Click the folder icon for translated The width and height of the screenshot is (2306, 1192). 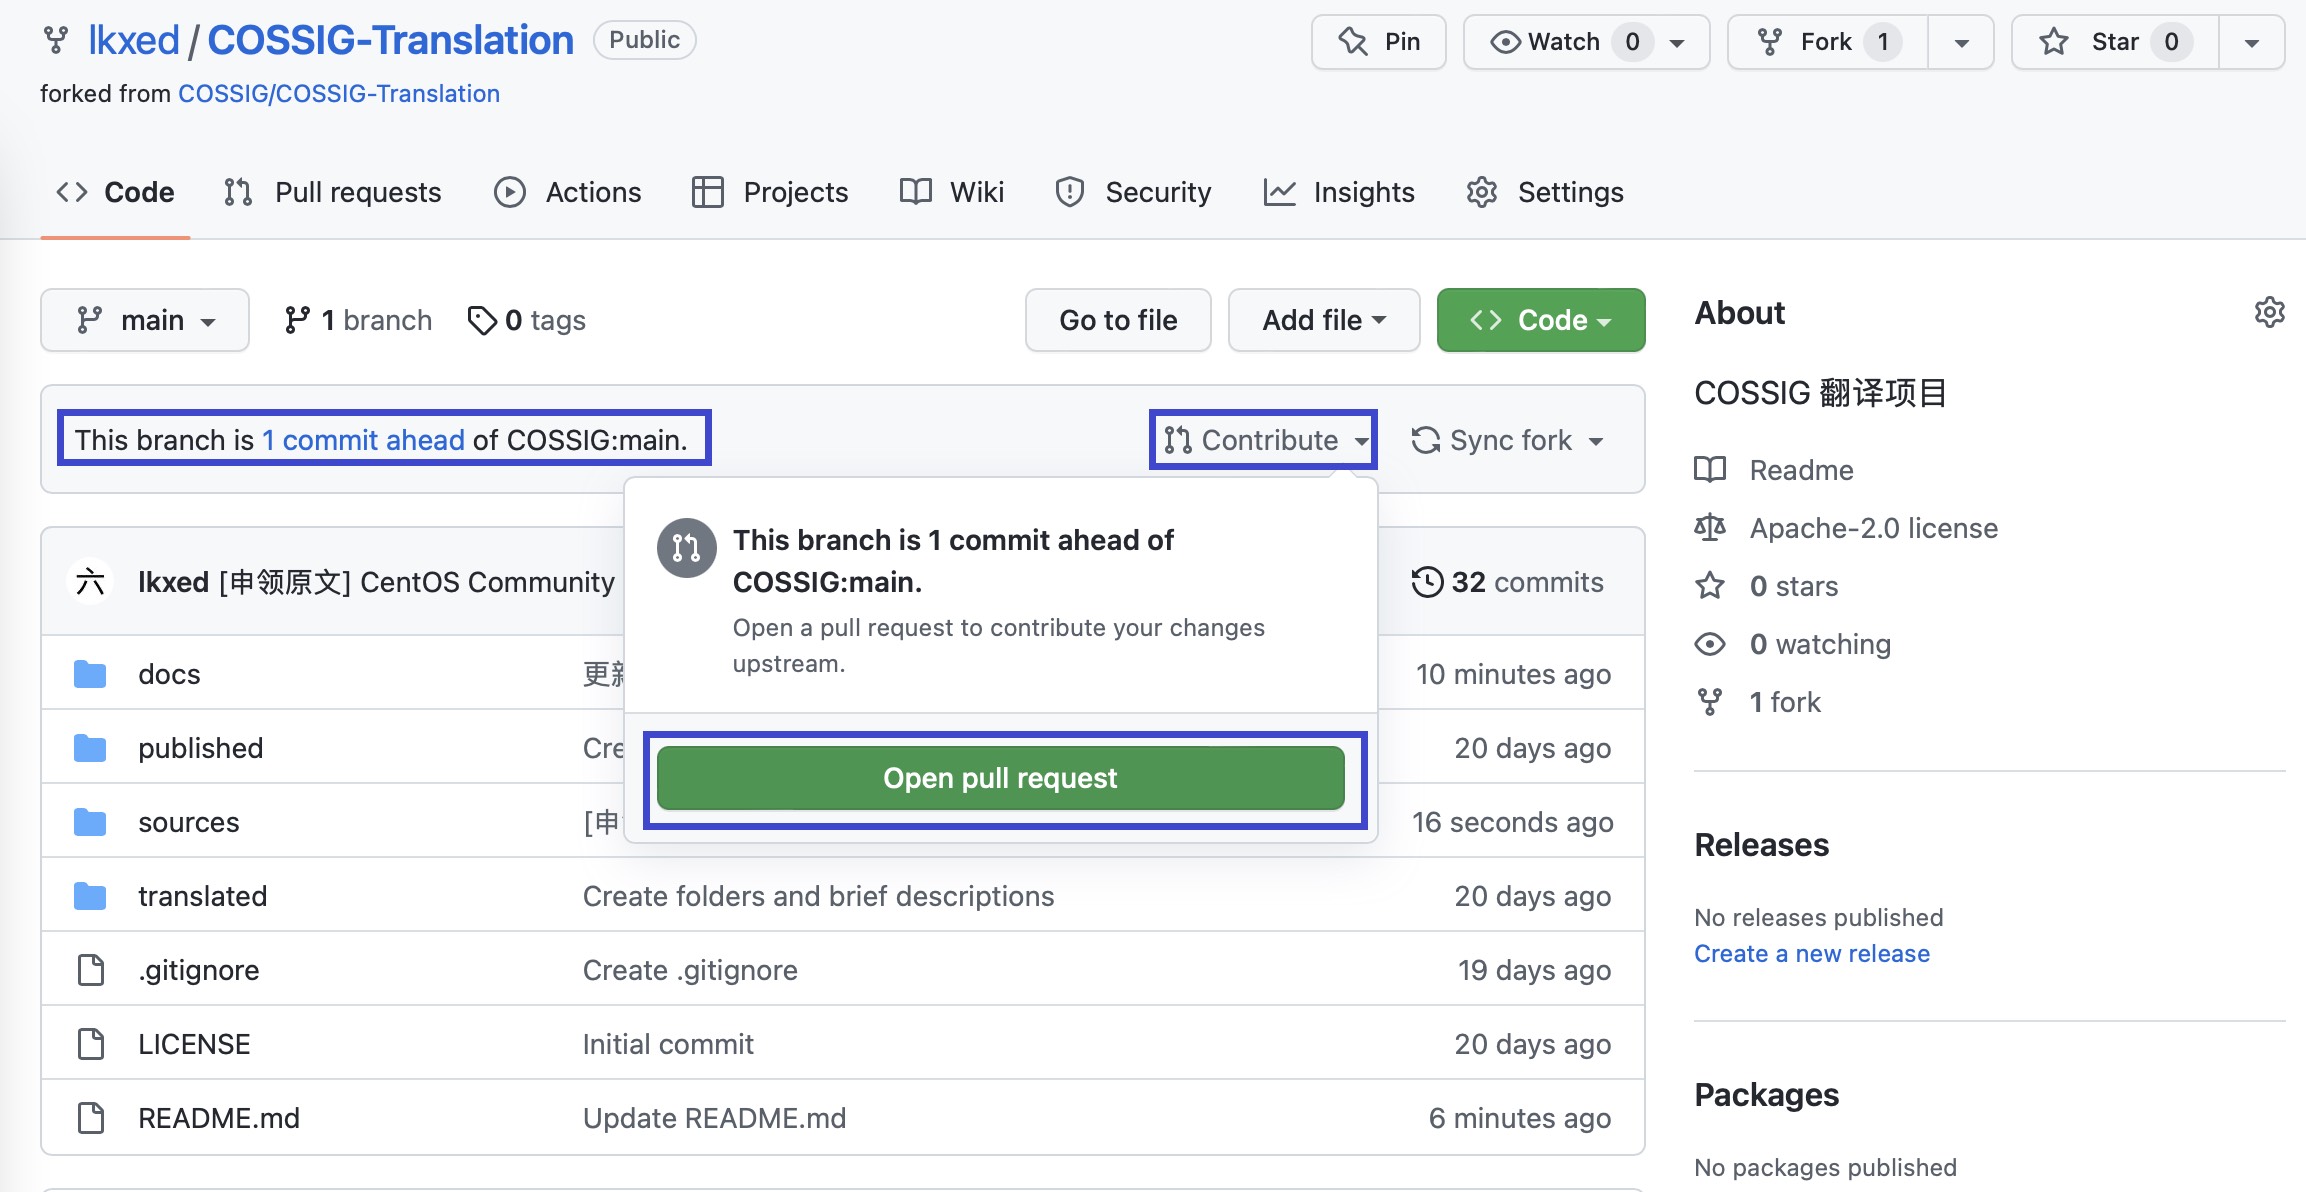coord(90,896)
